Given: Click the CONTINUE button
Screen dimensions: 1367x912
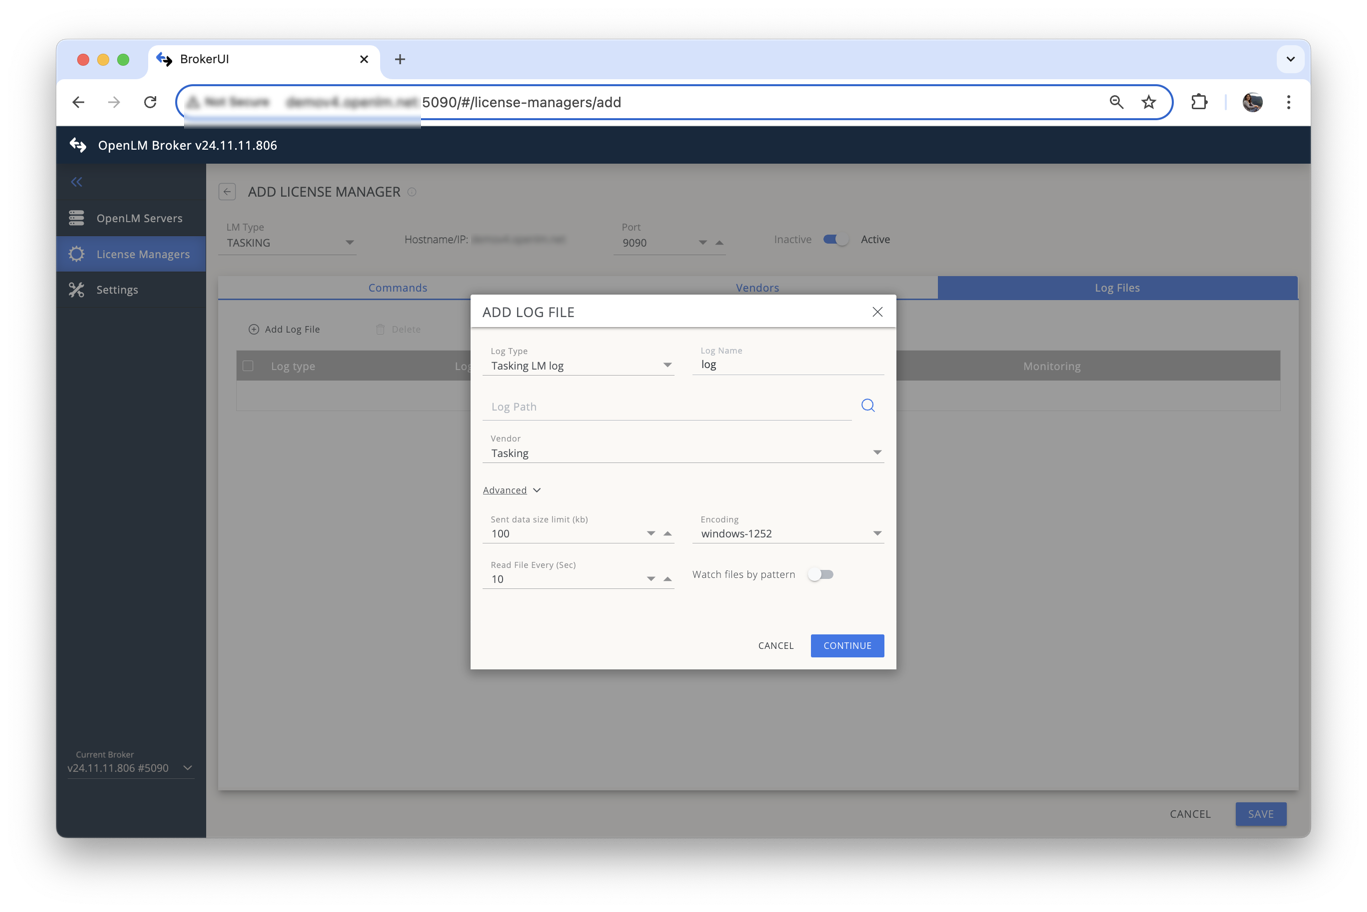Looking at the screenshot, I should (x=846, y=645).
